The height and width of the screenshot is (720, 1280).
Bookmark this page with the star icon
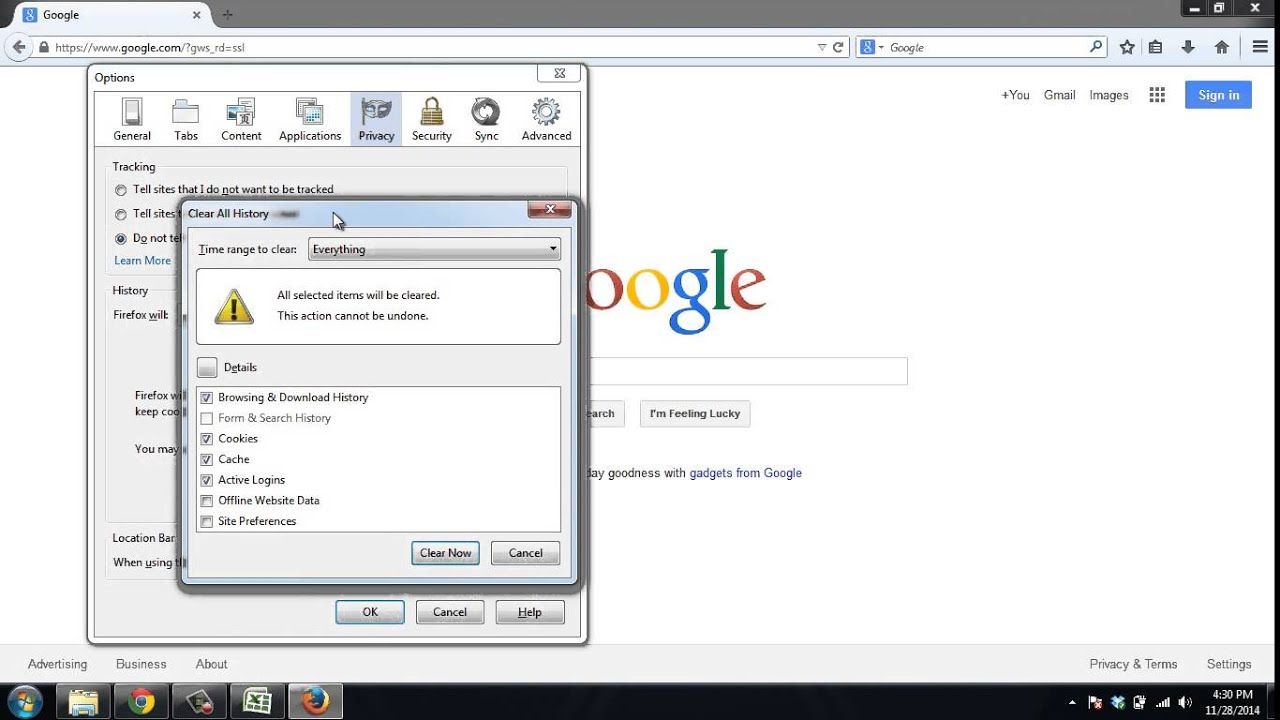tap(1127, 47)
